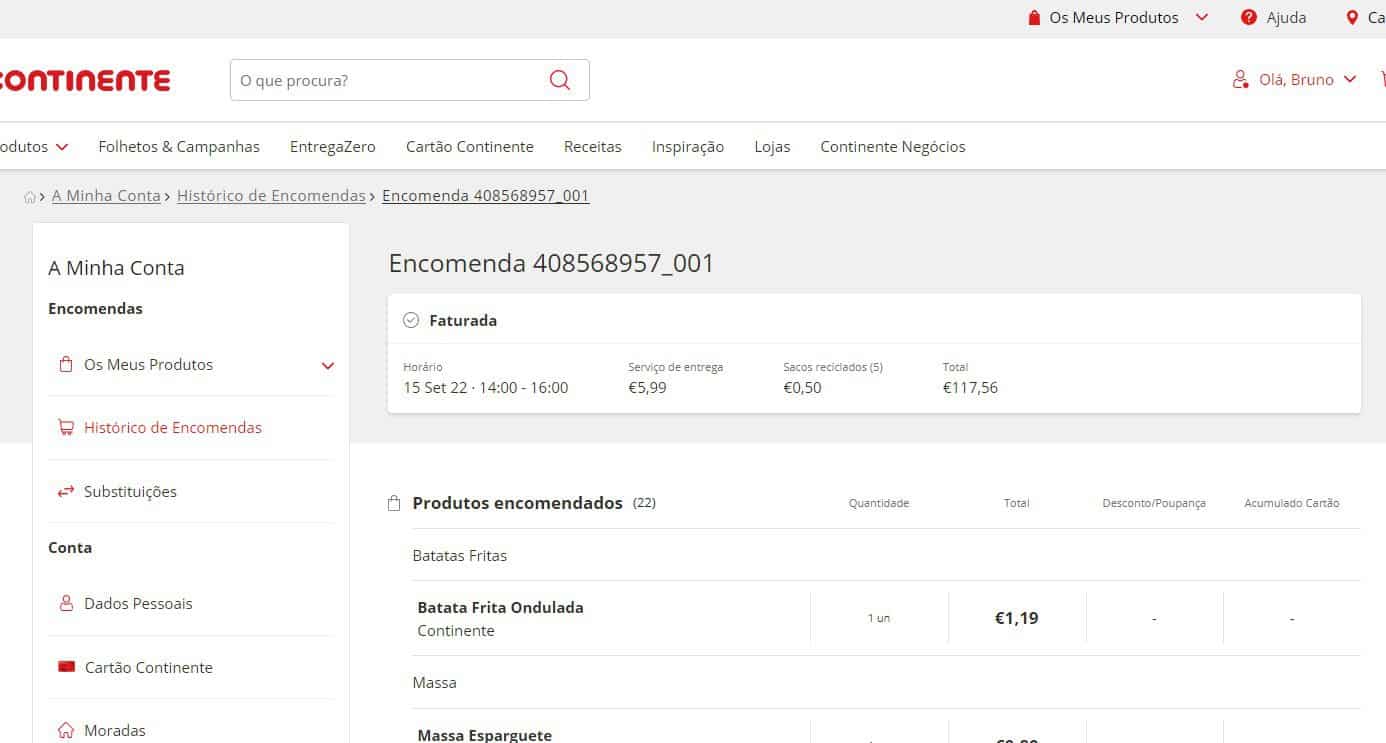Click the Serviço de entrega €5,99 value
The width and height of the screenshot is (1386, 743).
click(x=647, y=388)
